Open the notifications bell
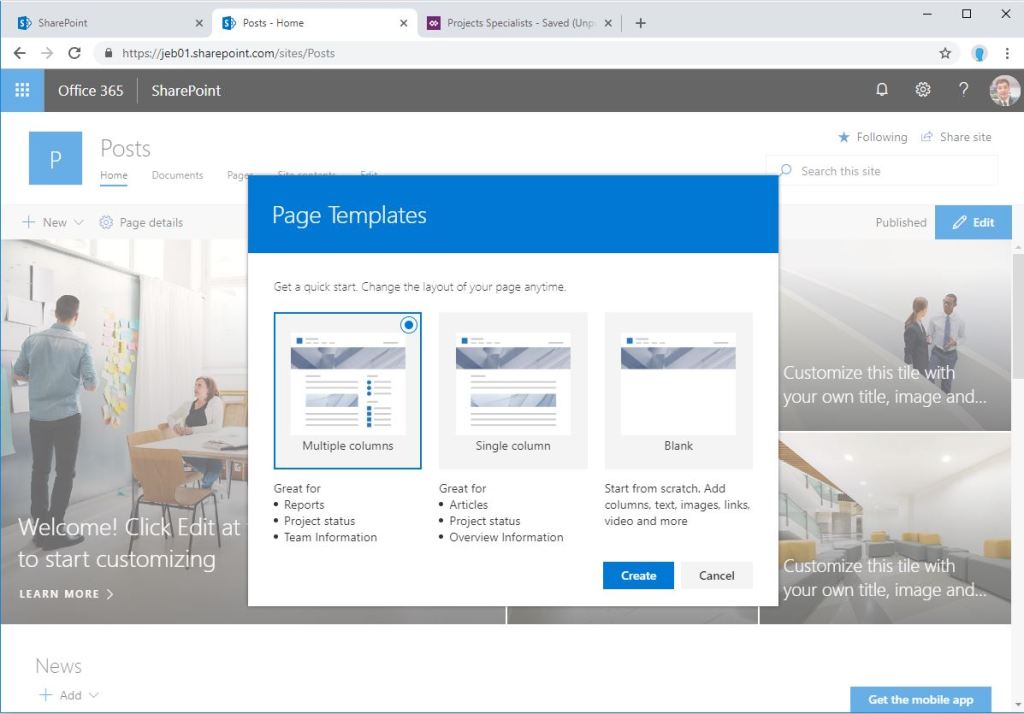Screen dimensions: 1024x714 pos(881,89)
